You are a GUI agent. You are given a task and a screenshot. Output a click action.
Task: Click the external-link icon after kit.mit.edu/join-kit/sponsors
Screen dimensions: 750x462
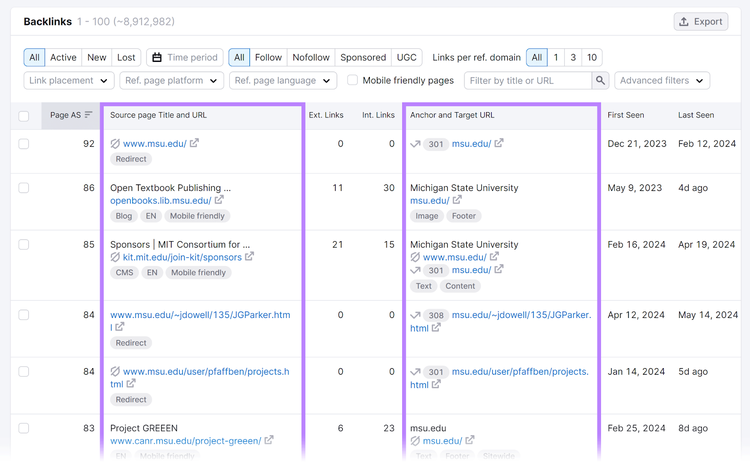[249, 257]
